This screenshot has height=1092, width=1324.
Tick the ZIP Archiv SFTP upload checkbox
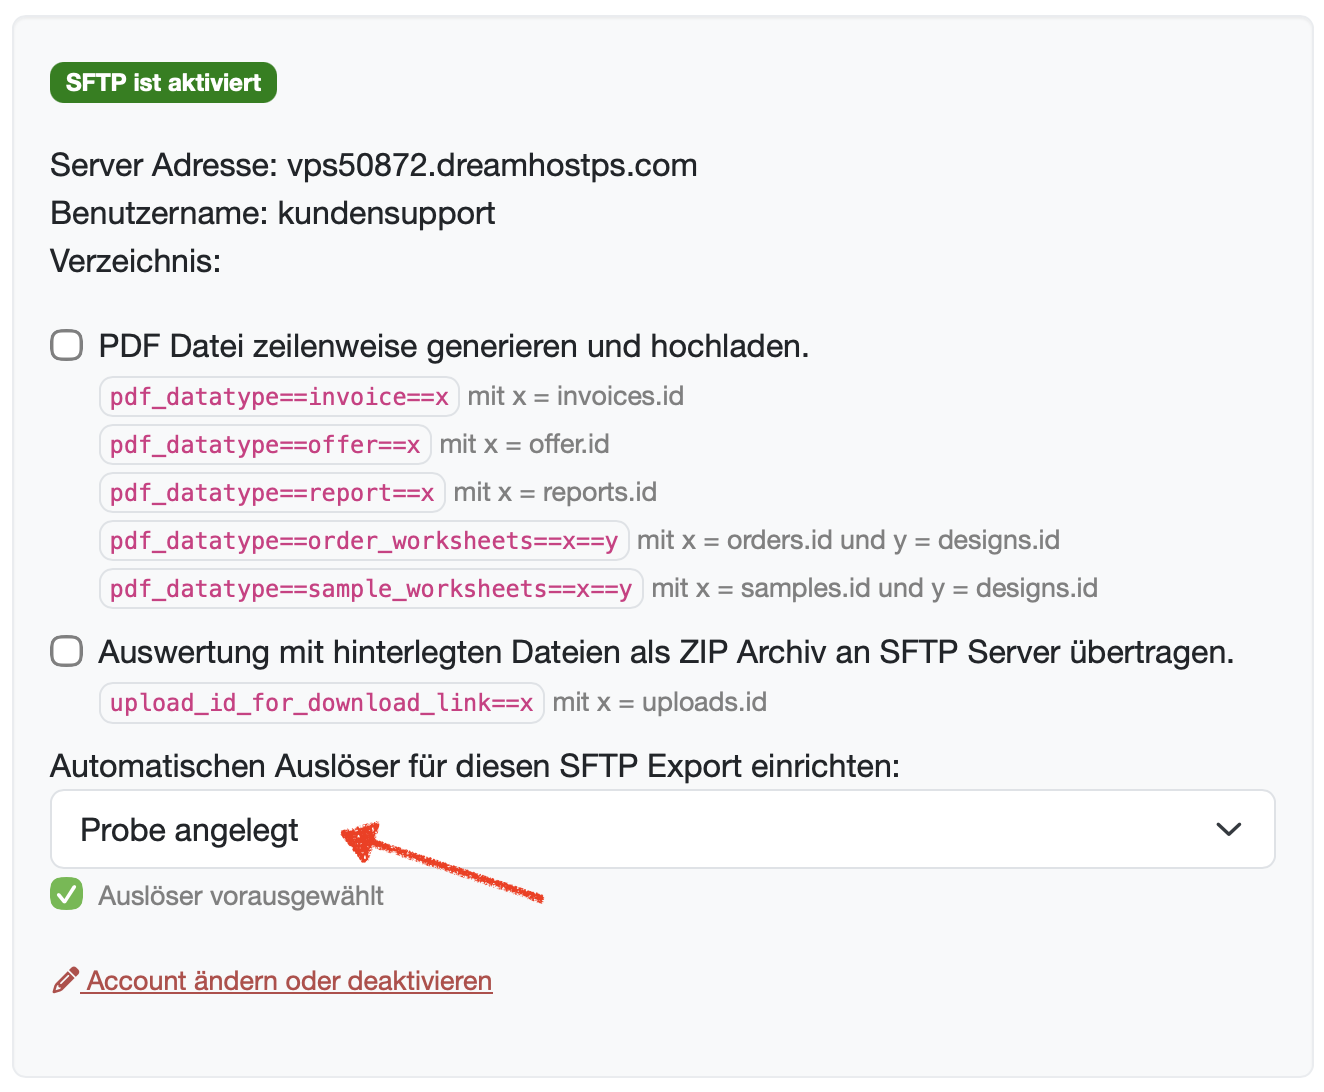pyautogui.click(x=67, y=652)
